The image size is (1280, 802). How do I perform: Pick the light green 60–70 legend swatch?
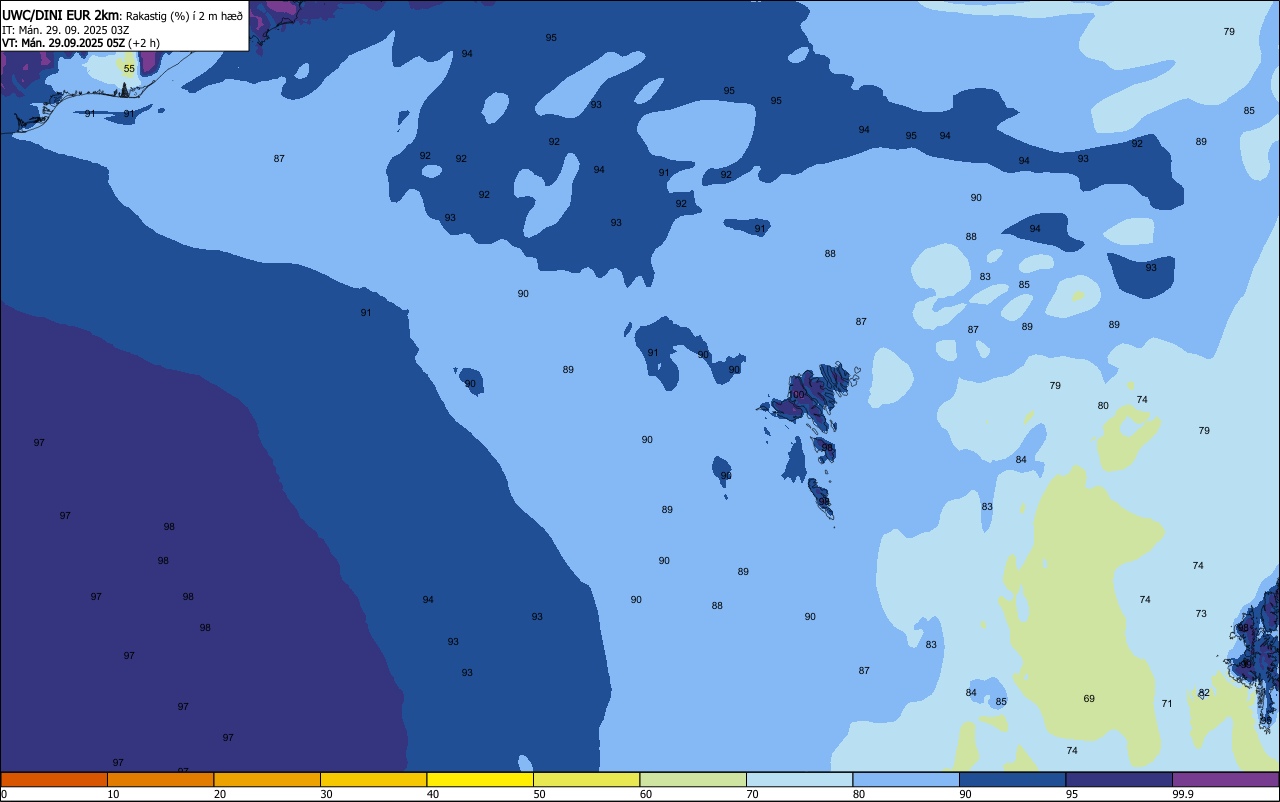693,779
